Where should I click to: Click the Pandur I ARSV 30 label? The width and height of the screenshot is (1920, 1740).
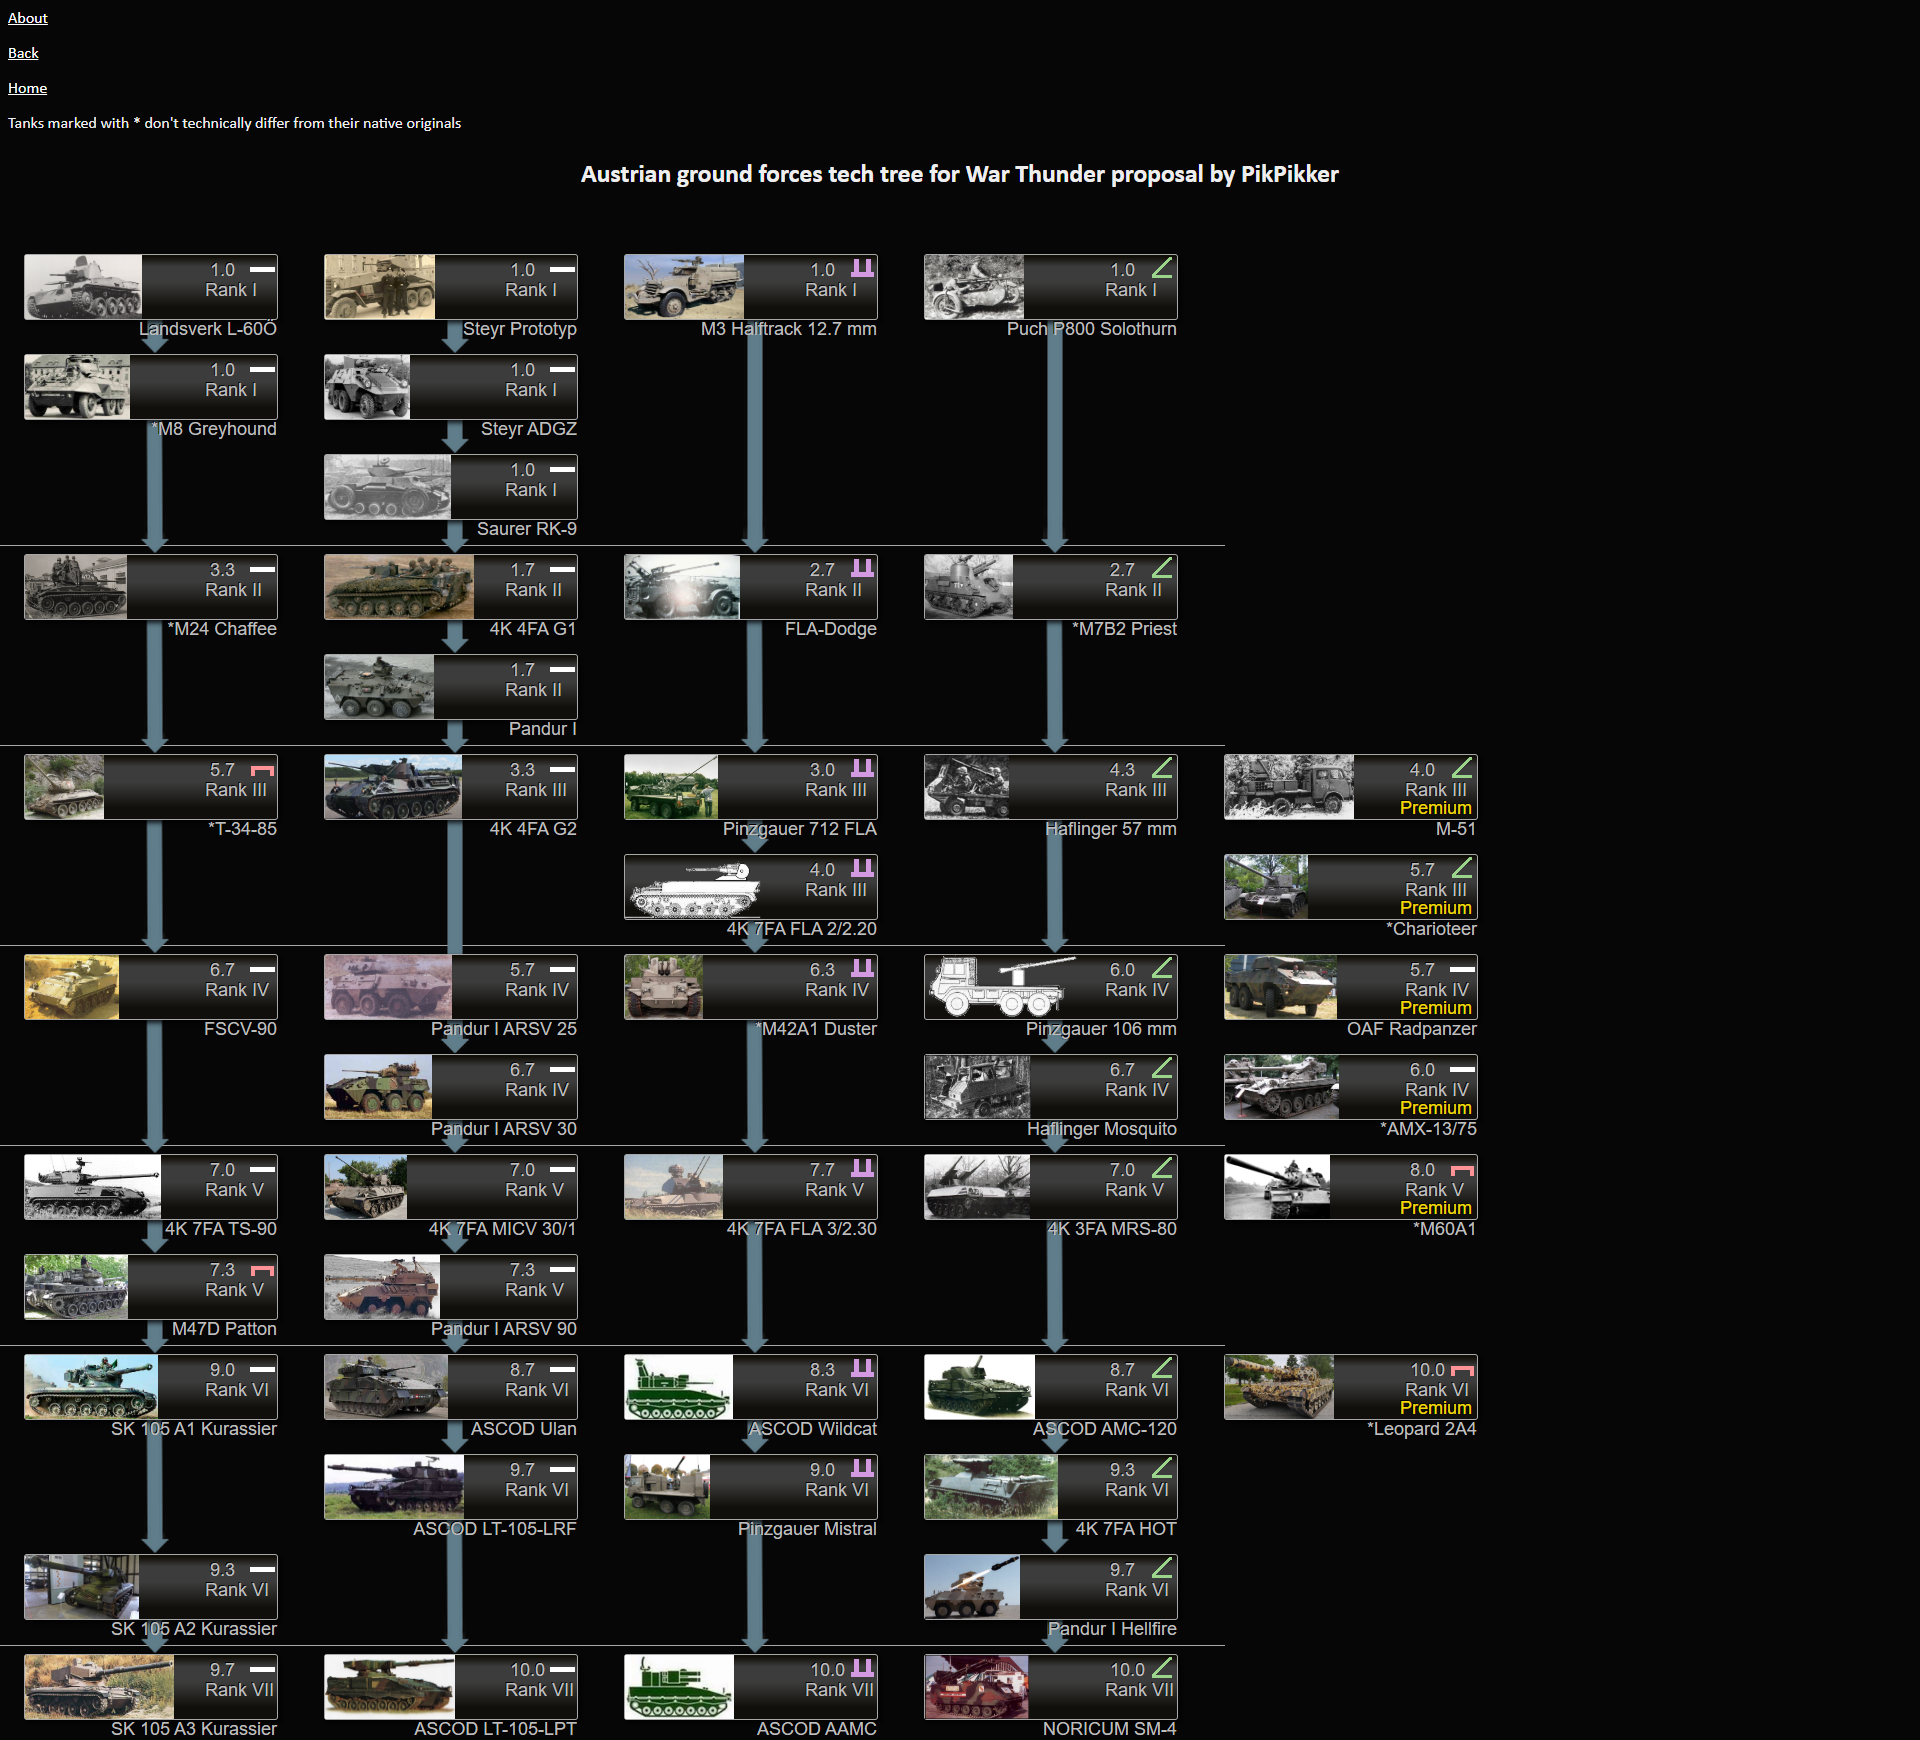pyautogui.click(x=503, y=1129)
